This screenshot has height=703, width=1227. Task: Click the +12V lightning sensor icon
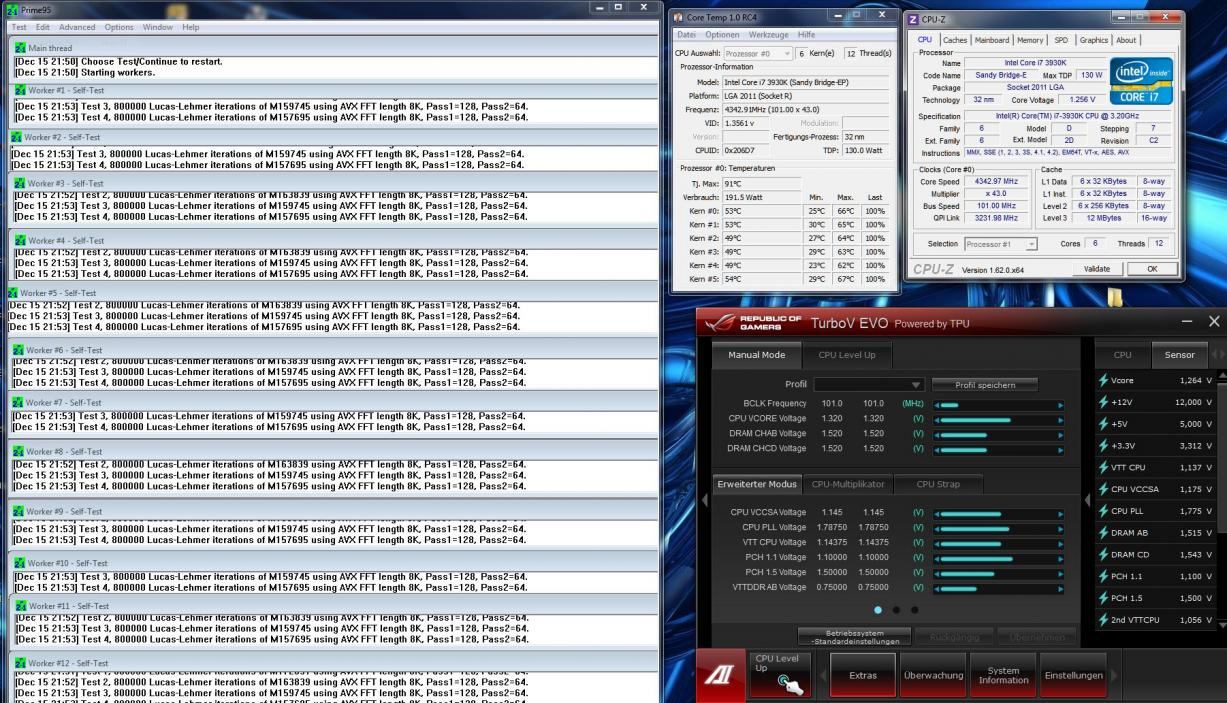click(1103, 402)
